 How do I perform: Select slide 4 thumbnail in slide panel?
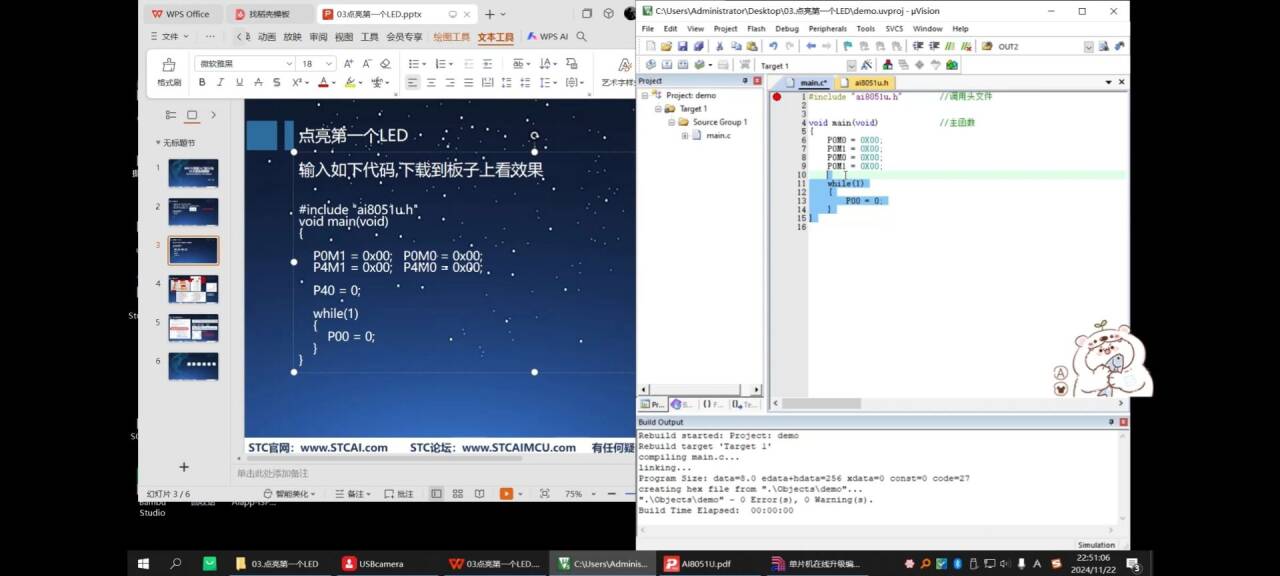pyautogui.click(x=193, y=289)
